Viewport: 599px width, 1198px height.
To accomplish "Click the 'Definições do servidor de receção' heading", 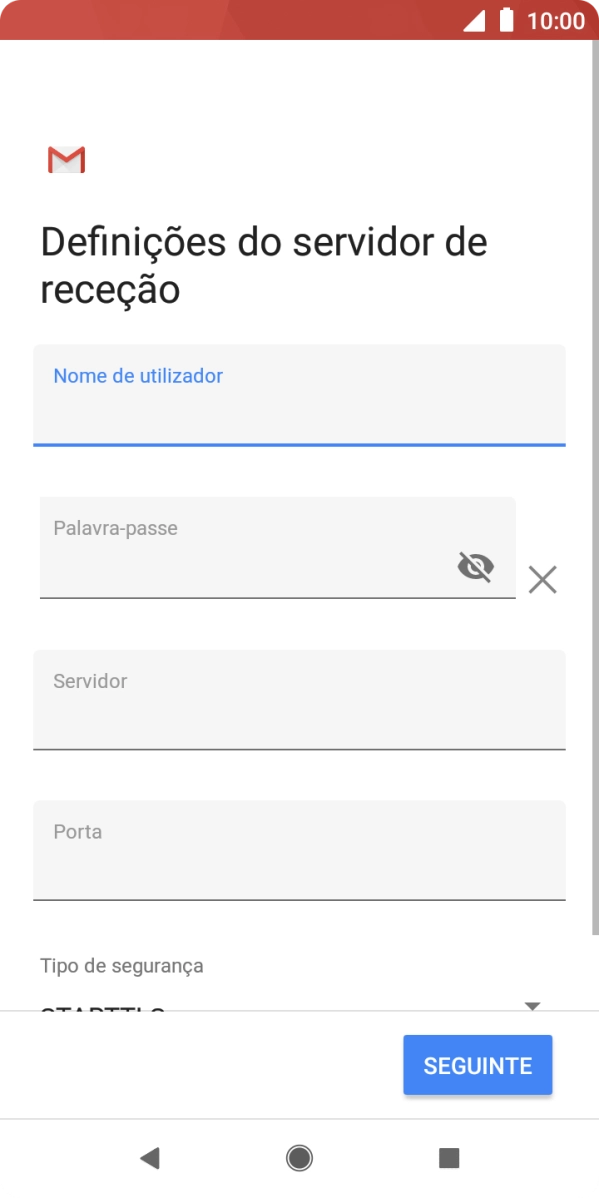I will click(263, 264).
